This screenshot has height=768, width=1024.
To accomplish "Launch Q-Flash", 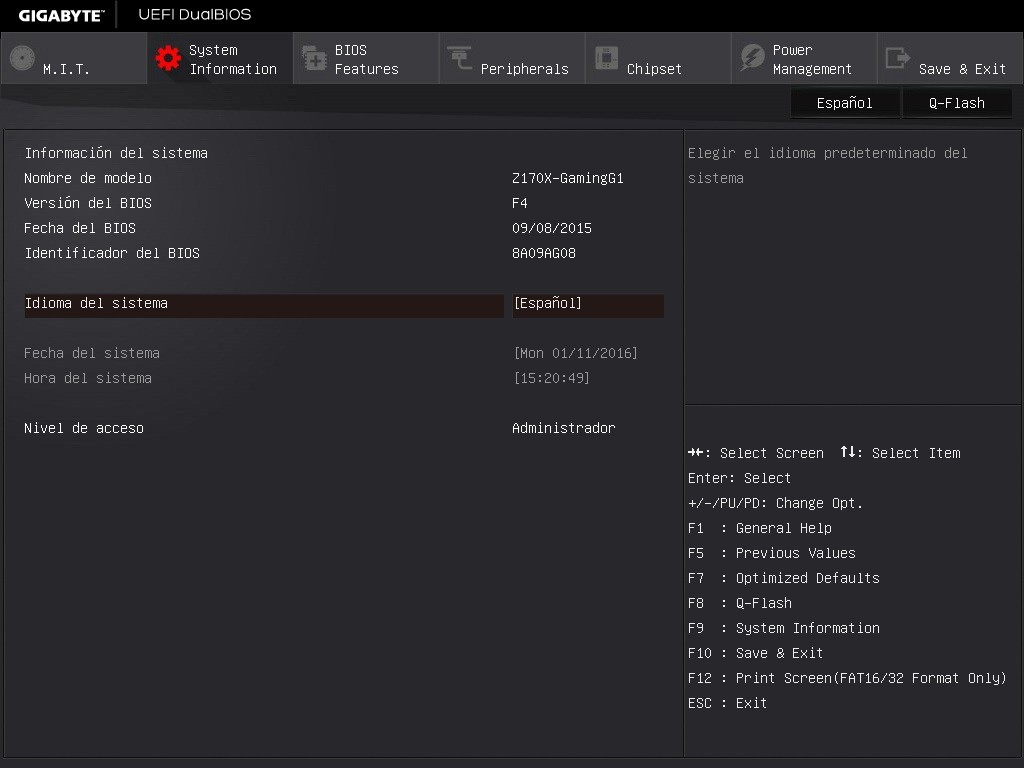I will 956,102.
